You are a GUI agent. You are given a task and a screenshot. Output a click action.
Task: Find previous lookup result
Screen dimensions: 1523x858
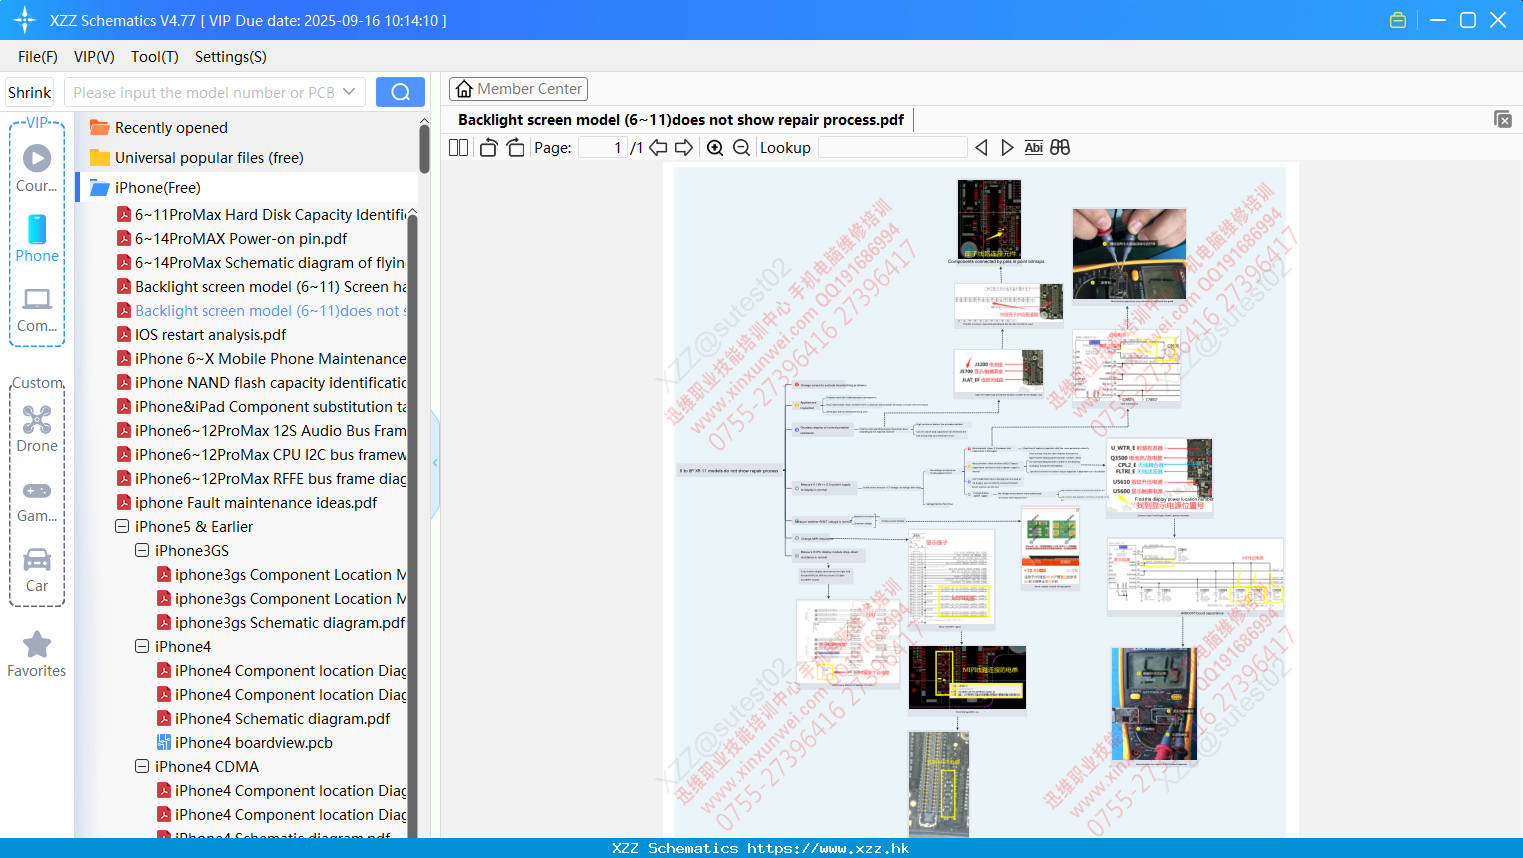coord(981,148)
